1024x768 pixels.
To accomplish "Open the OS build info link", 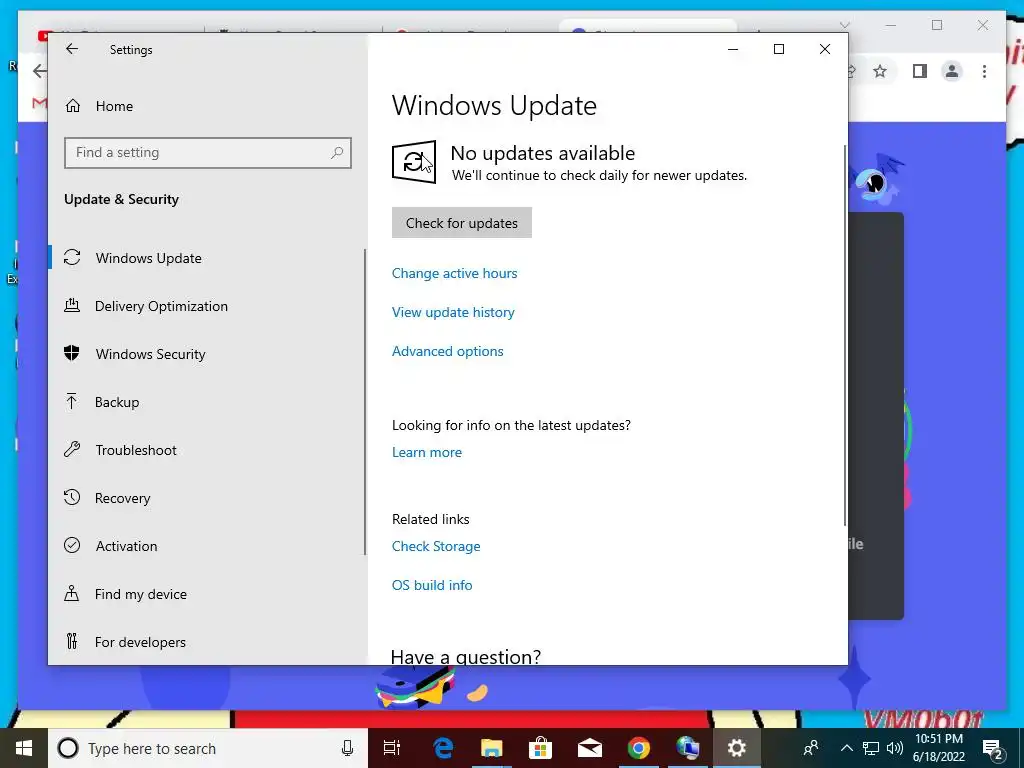I will pos(432,585).
